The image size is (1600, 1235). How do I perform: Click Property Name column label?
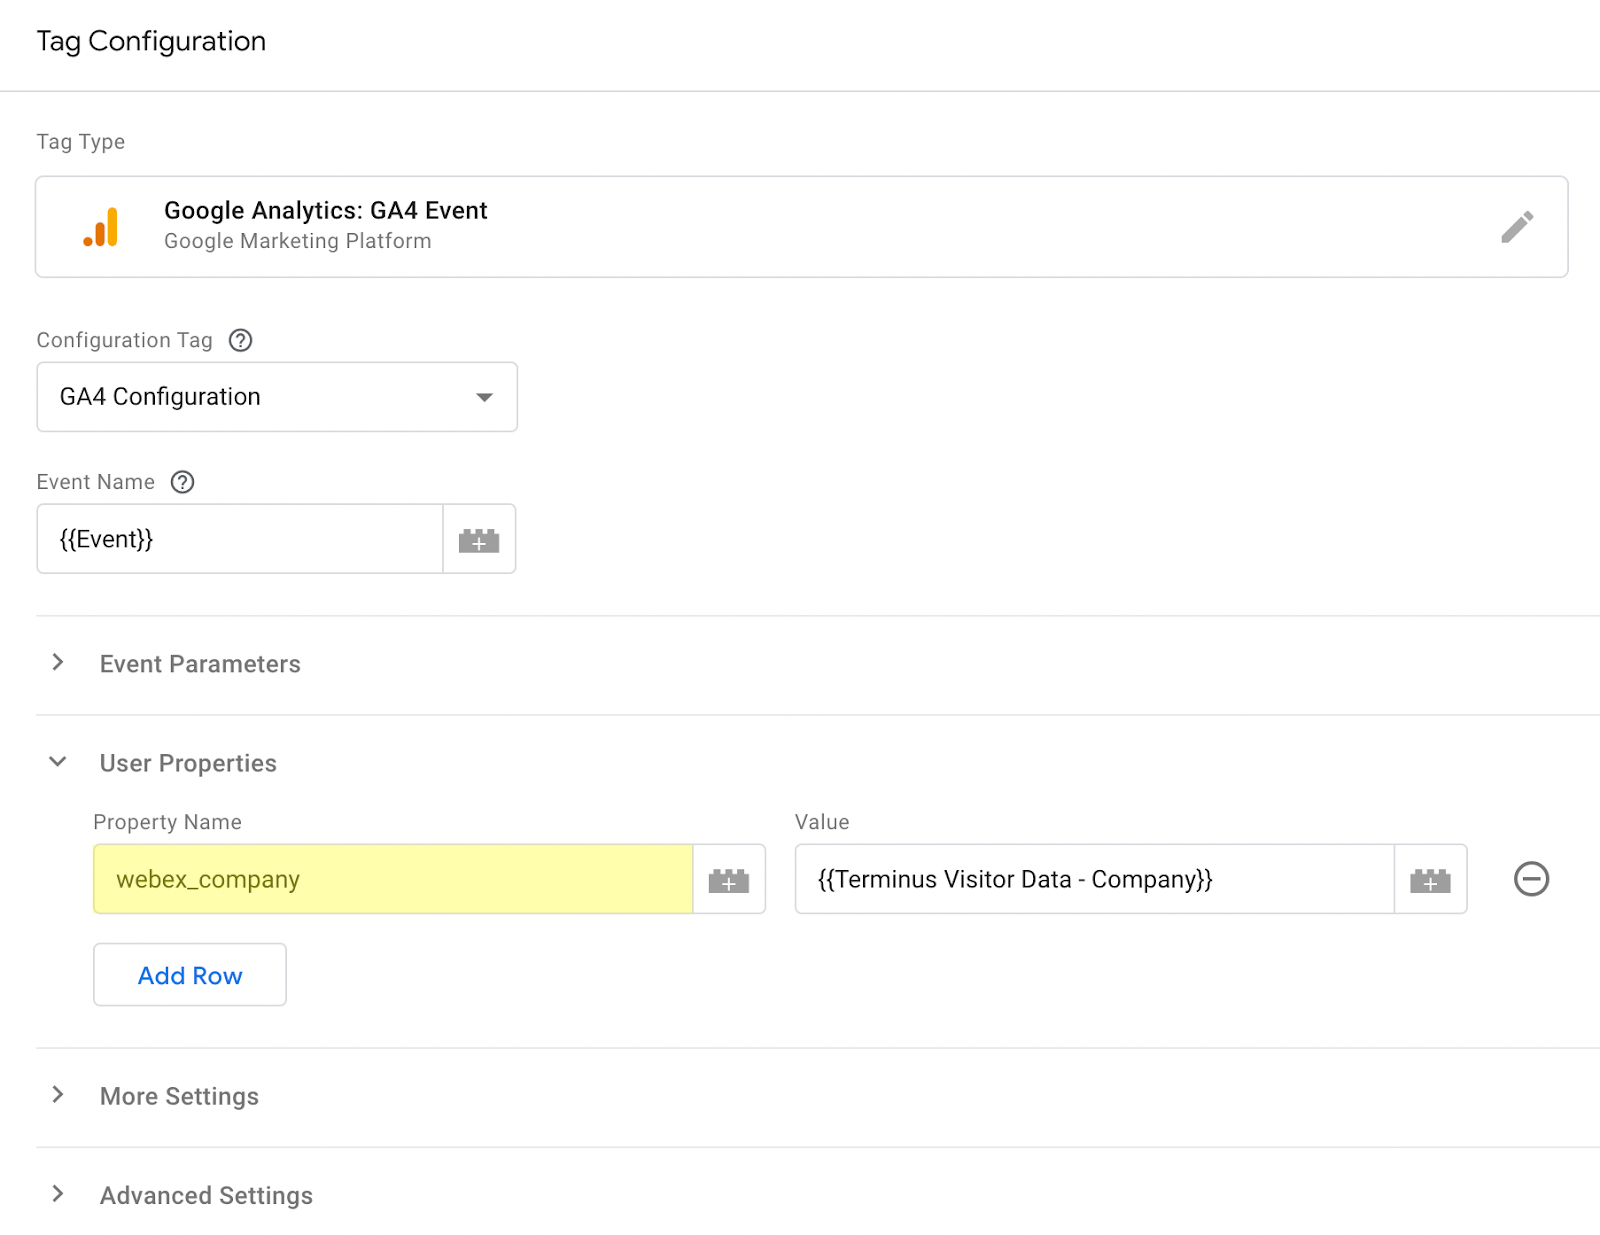point(167,822)
